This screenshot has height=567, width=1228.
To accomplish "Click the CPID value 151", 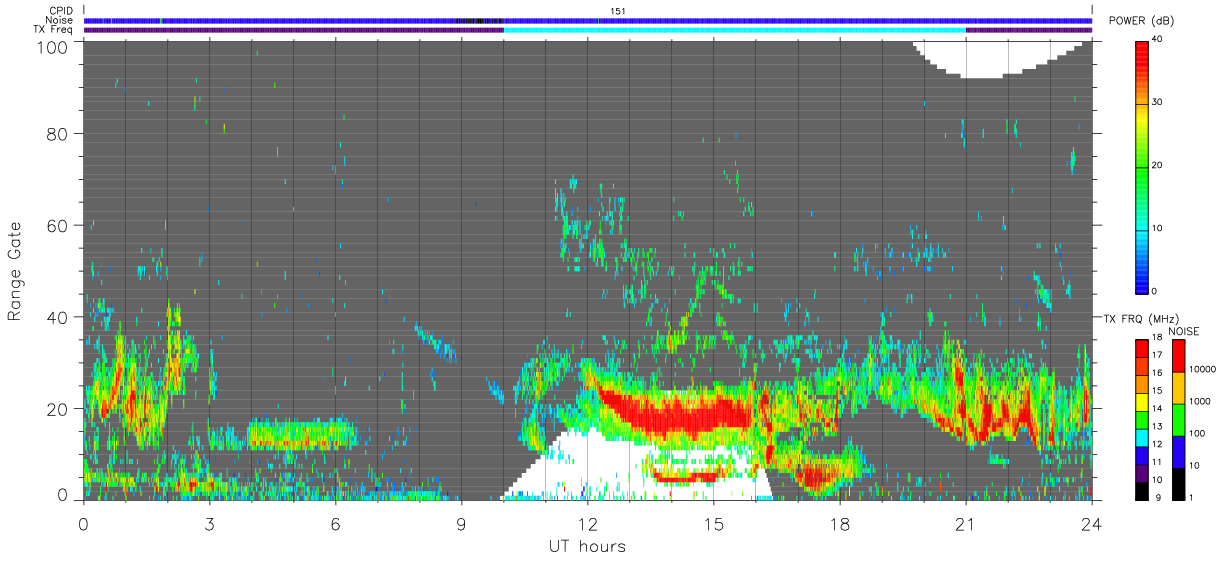I will (618, 11).
